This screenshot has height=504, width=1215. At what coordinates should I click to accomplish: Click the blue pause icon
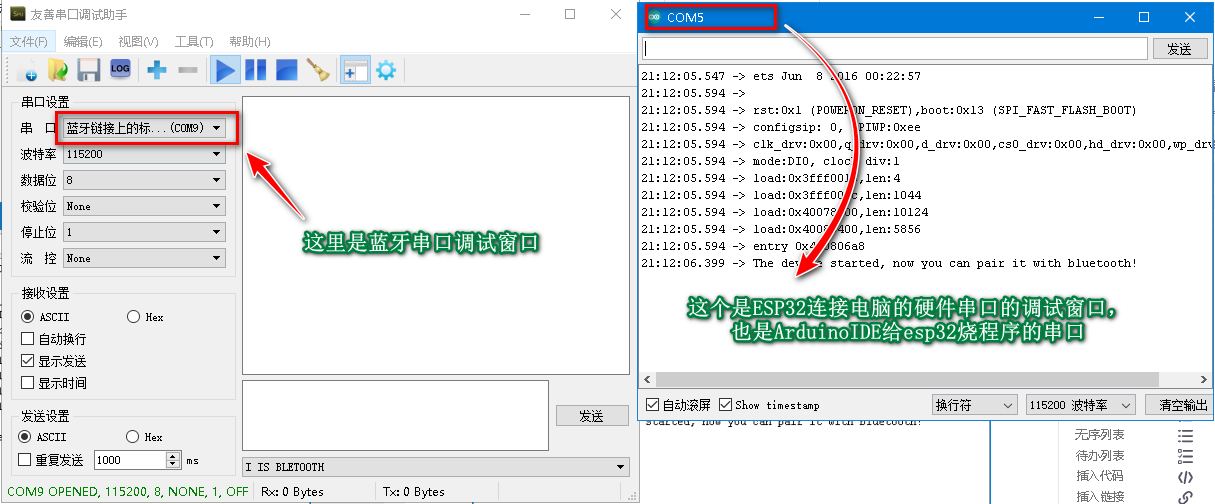[256, 70]
